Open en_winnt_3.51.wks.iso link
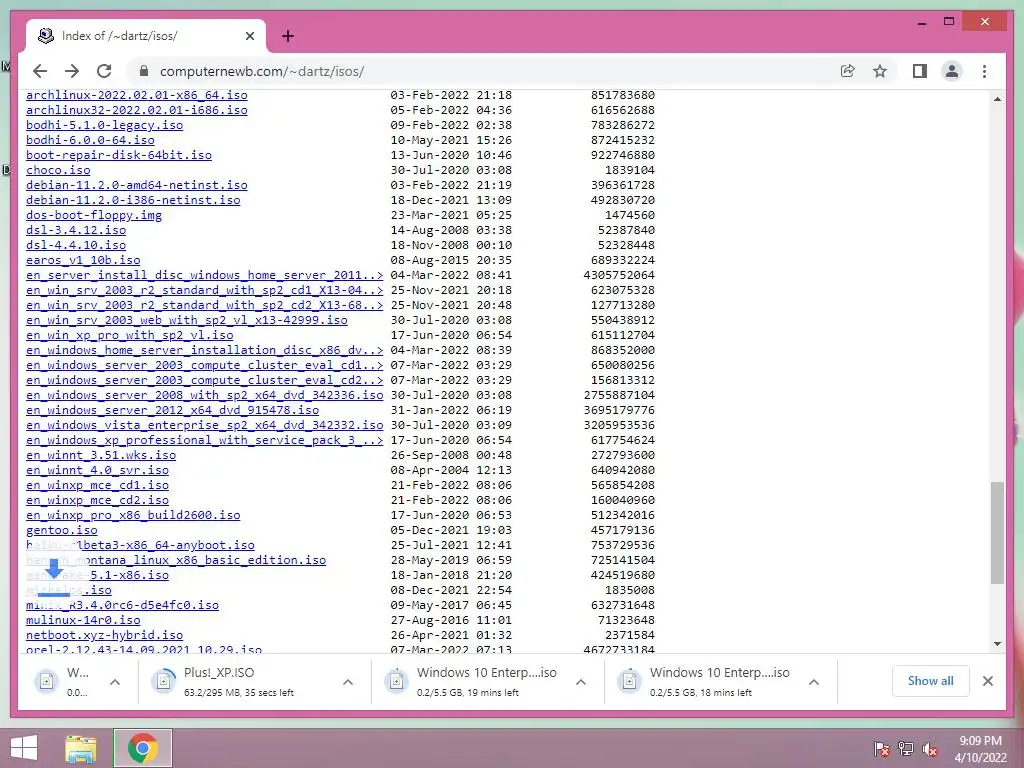 click(101, 456)
